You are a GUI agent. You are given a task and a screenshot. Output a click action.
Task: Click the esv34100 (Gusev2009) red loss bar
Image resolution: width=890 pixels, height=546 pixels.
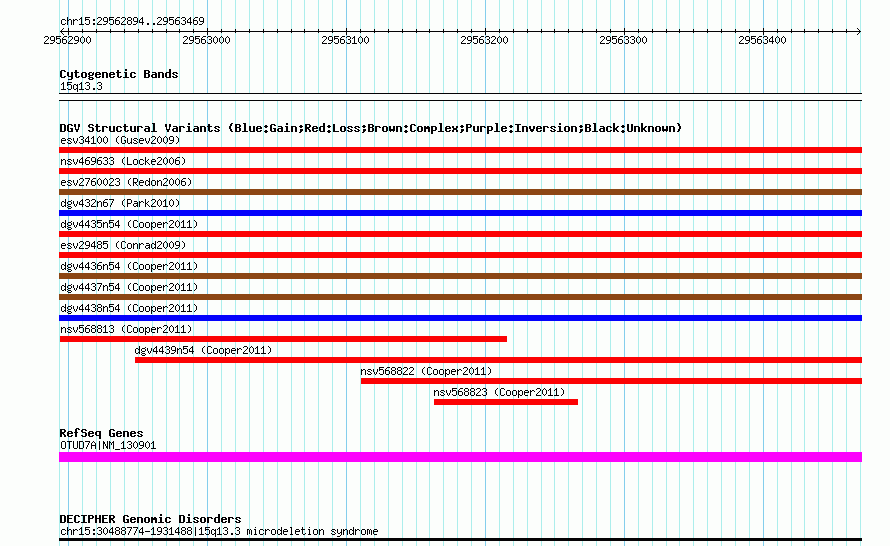tap(460, 150)
